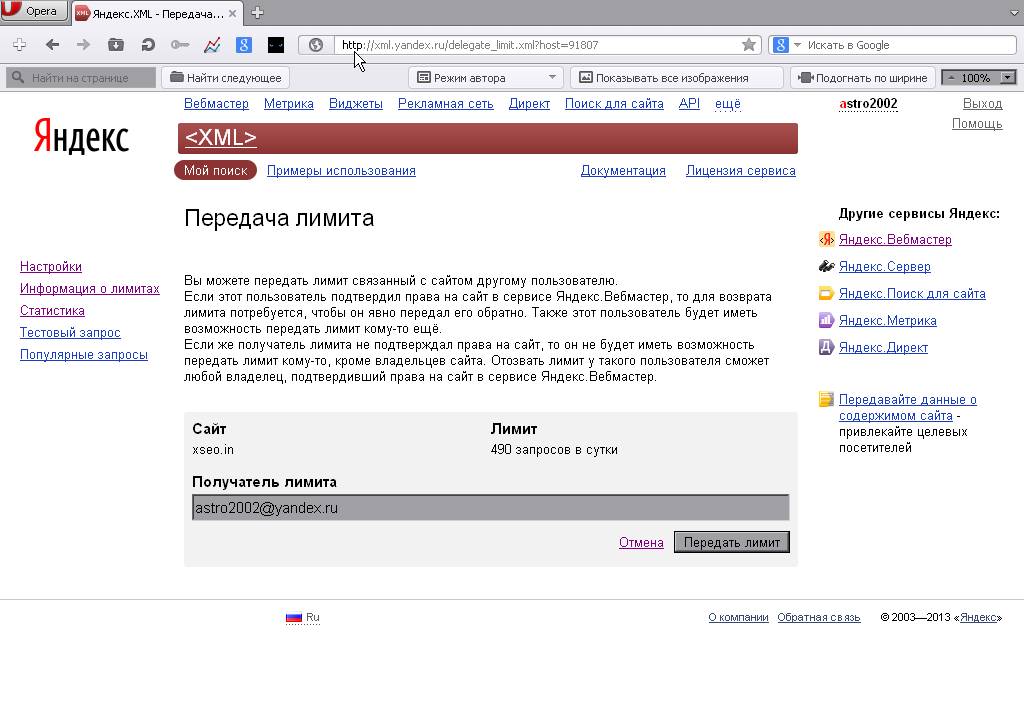1024x721 pixels.
Task: Open 'Информация о лимитах' in left menu
Action: pos(89,289)
